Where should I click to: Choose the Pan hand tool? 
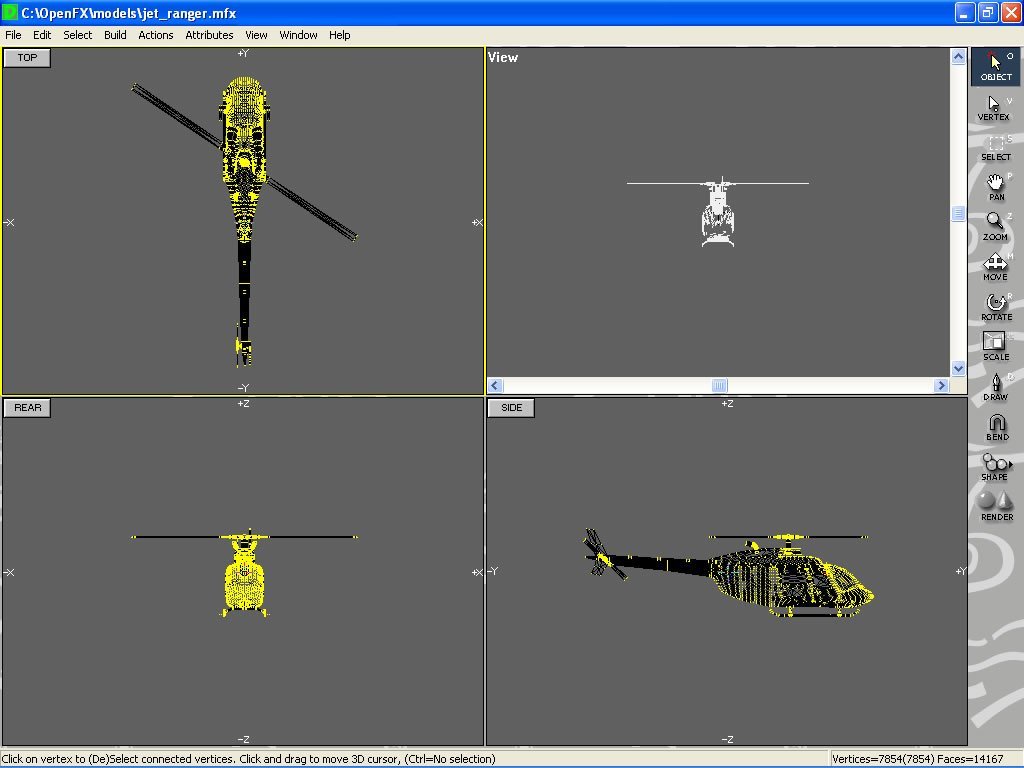pos(995,187)
